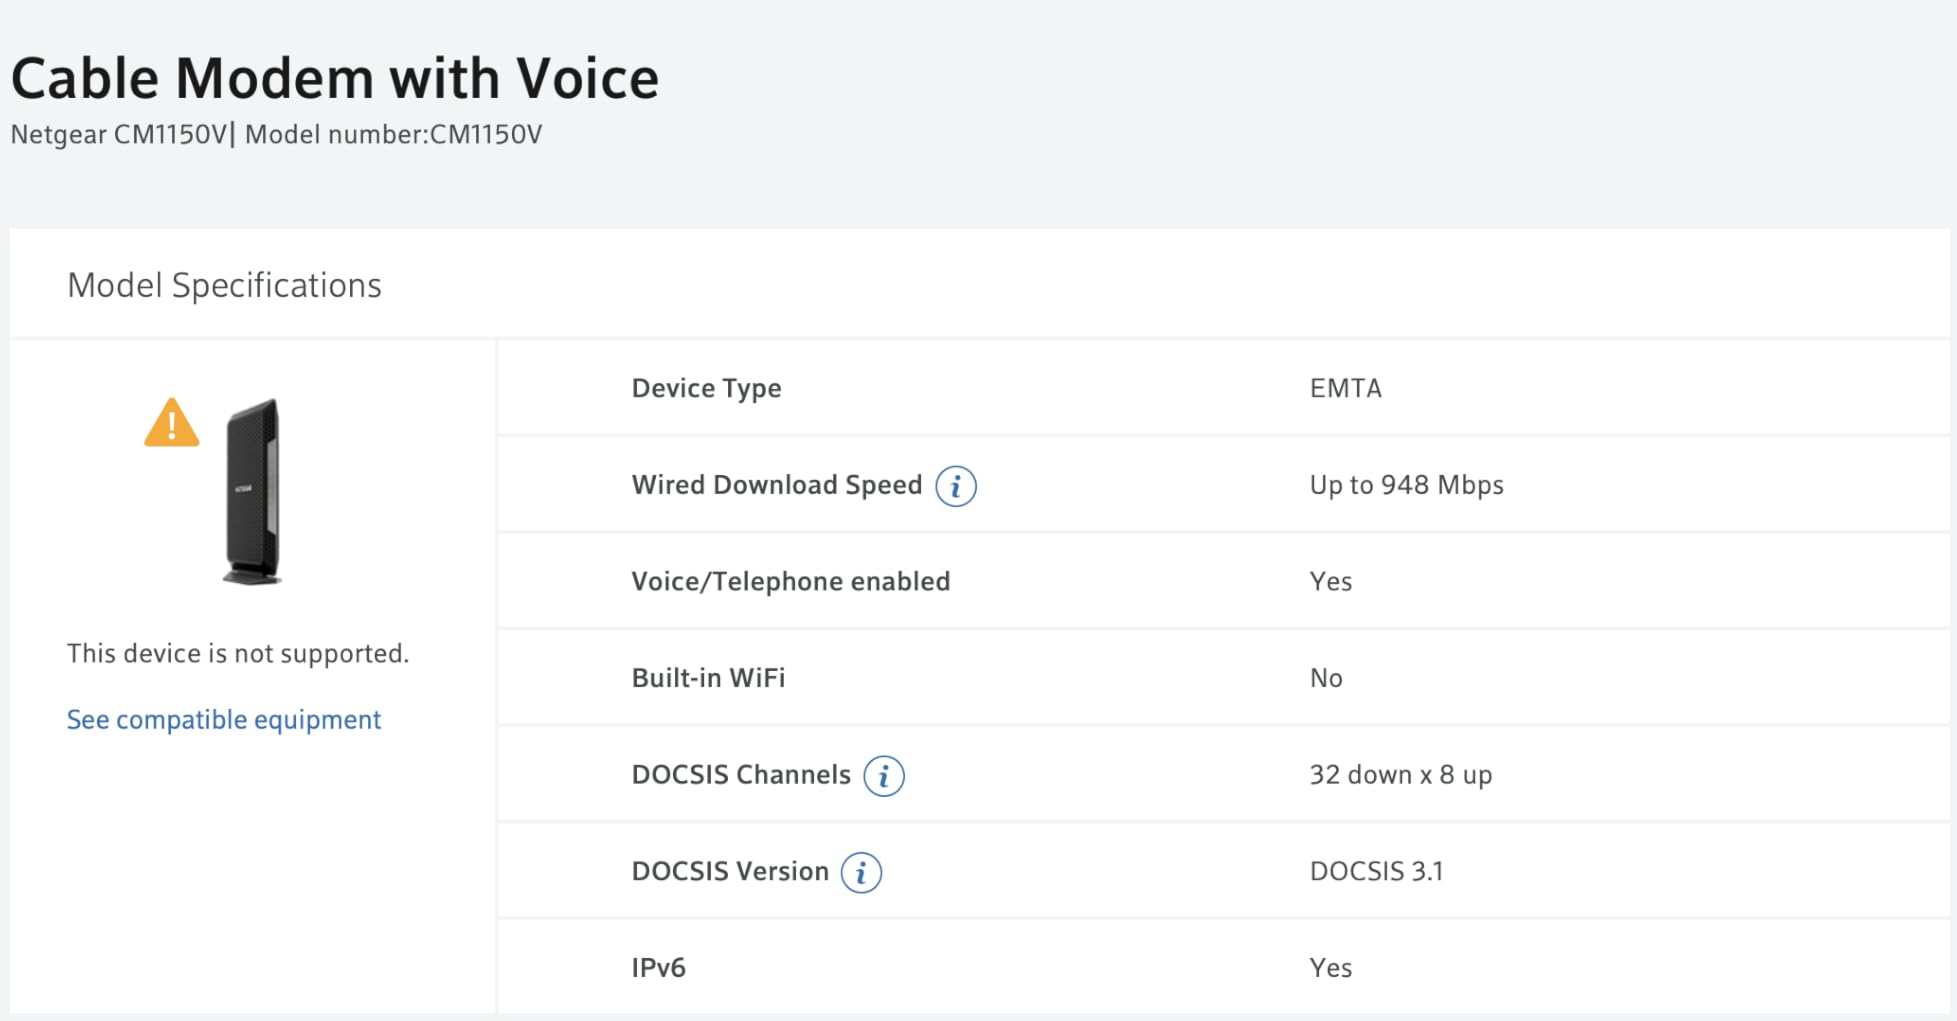
Task: Click the Built-in WiFi label
Action: pos(709,678)
